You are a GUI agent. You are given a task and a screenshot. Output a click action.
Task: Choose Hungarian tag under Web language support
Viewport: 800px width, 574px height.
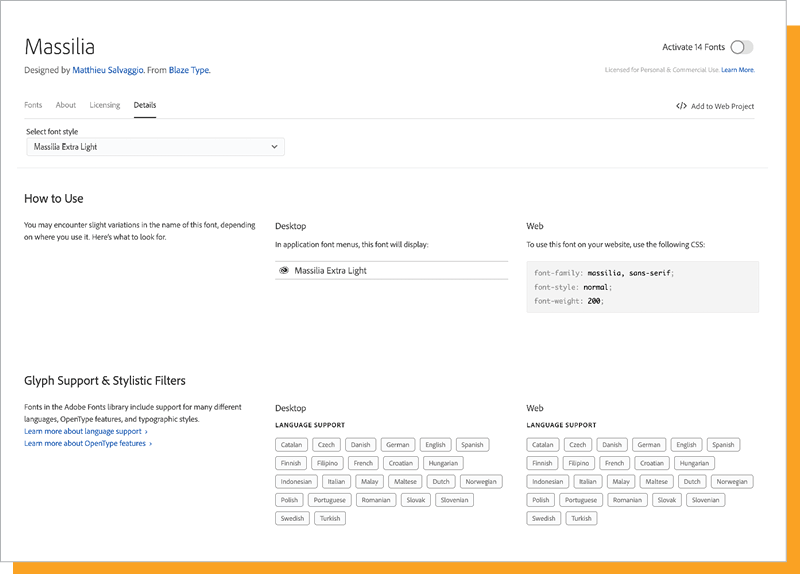tap(694, 463)
